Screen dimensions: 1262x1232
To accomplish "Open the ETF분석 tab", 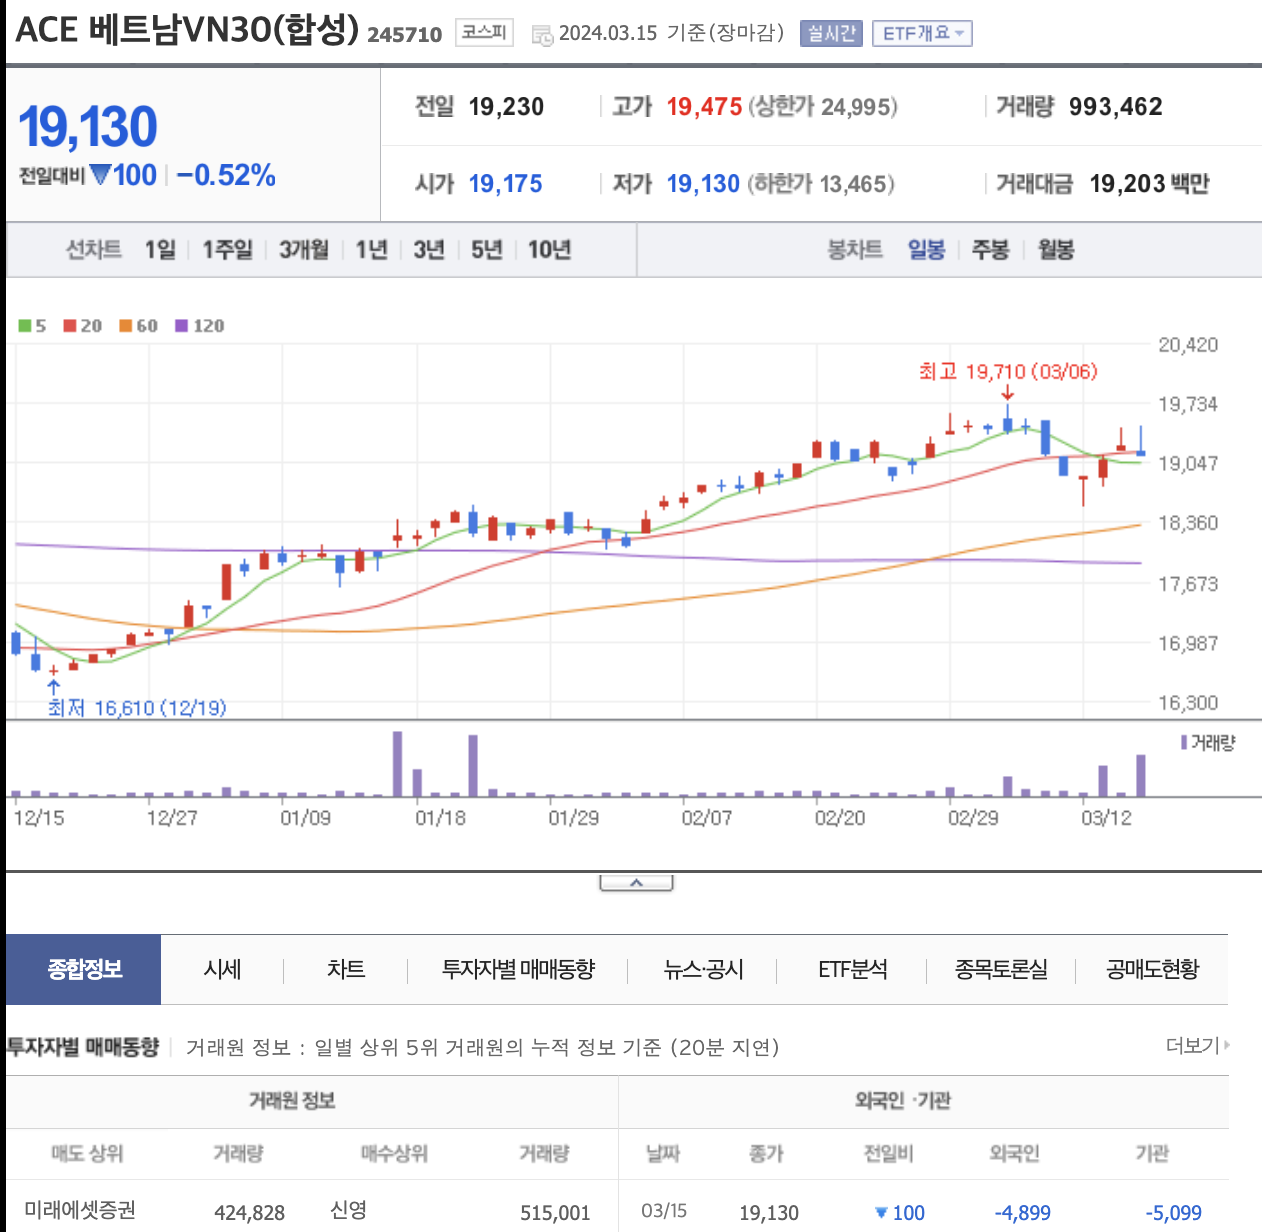I will tap(853, 969).
